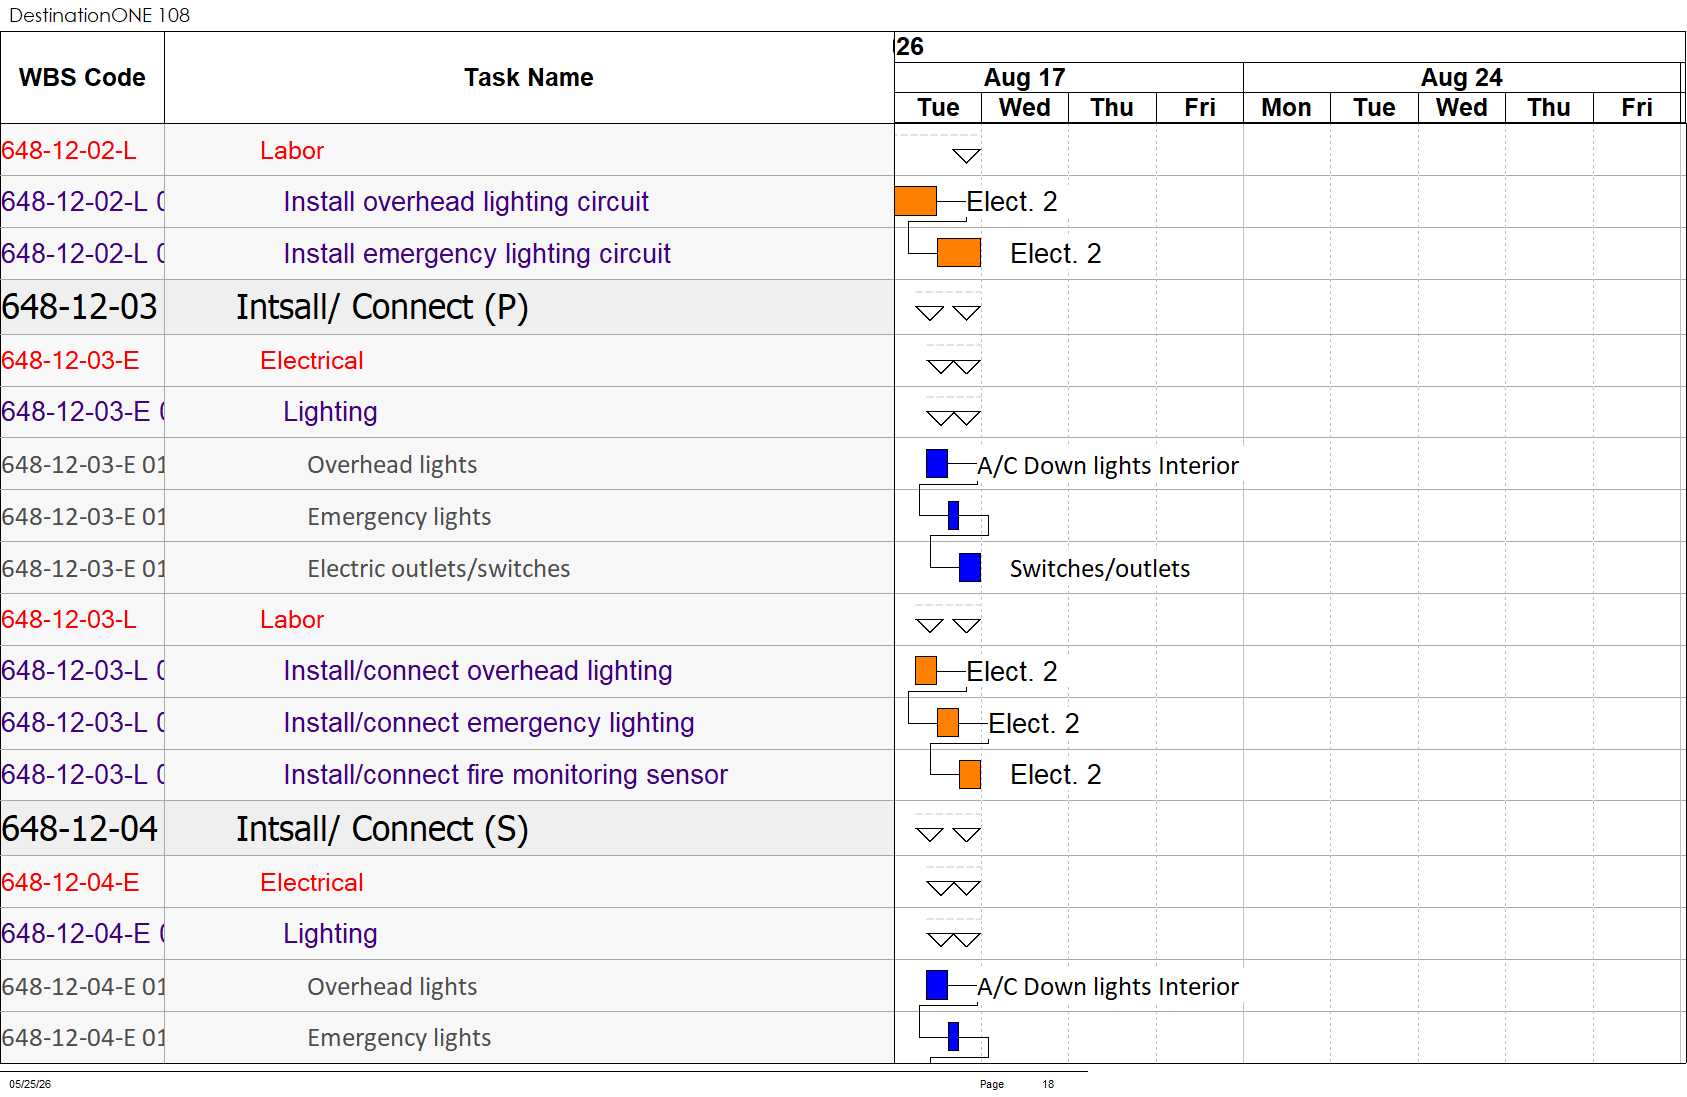Click the Task Name column header

tap(529, 78)
